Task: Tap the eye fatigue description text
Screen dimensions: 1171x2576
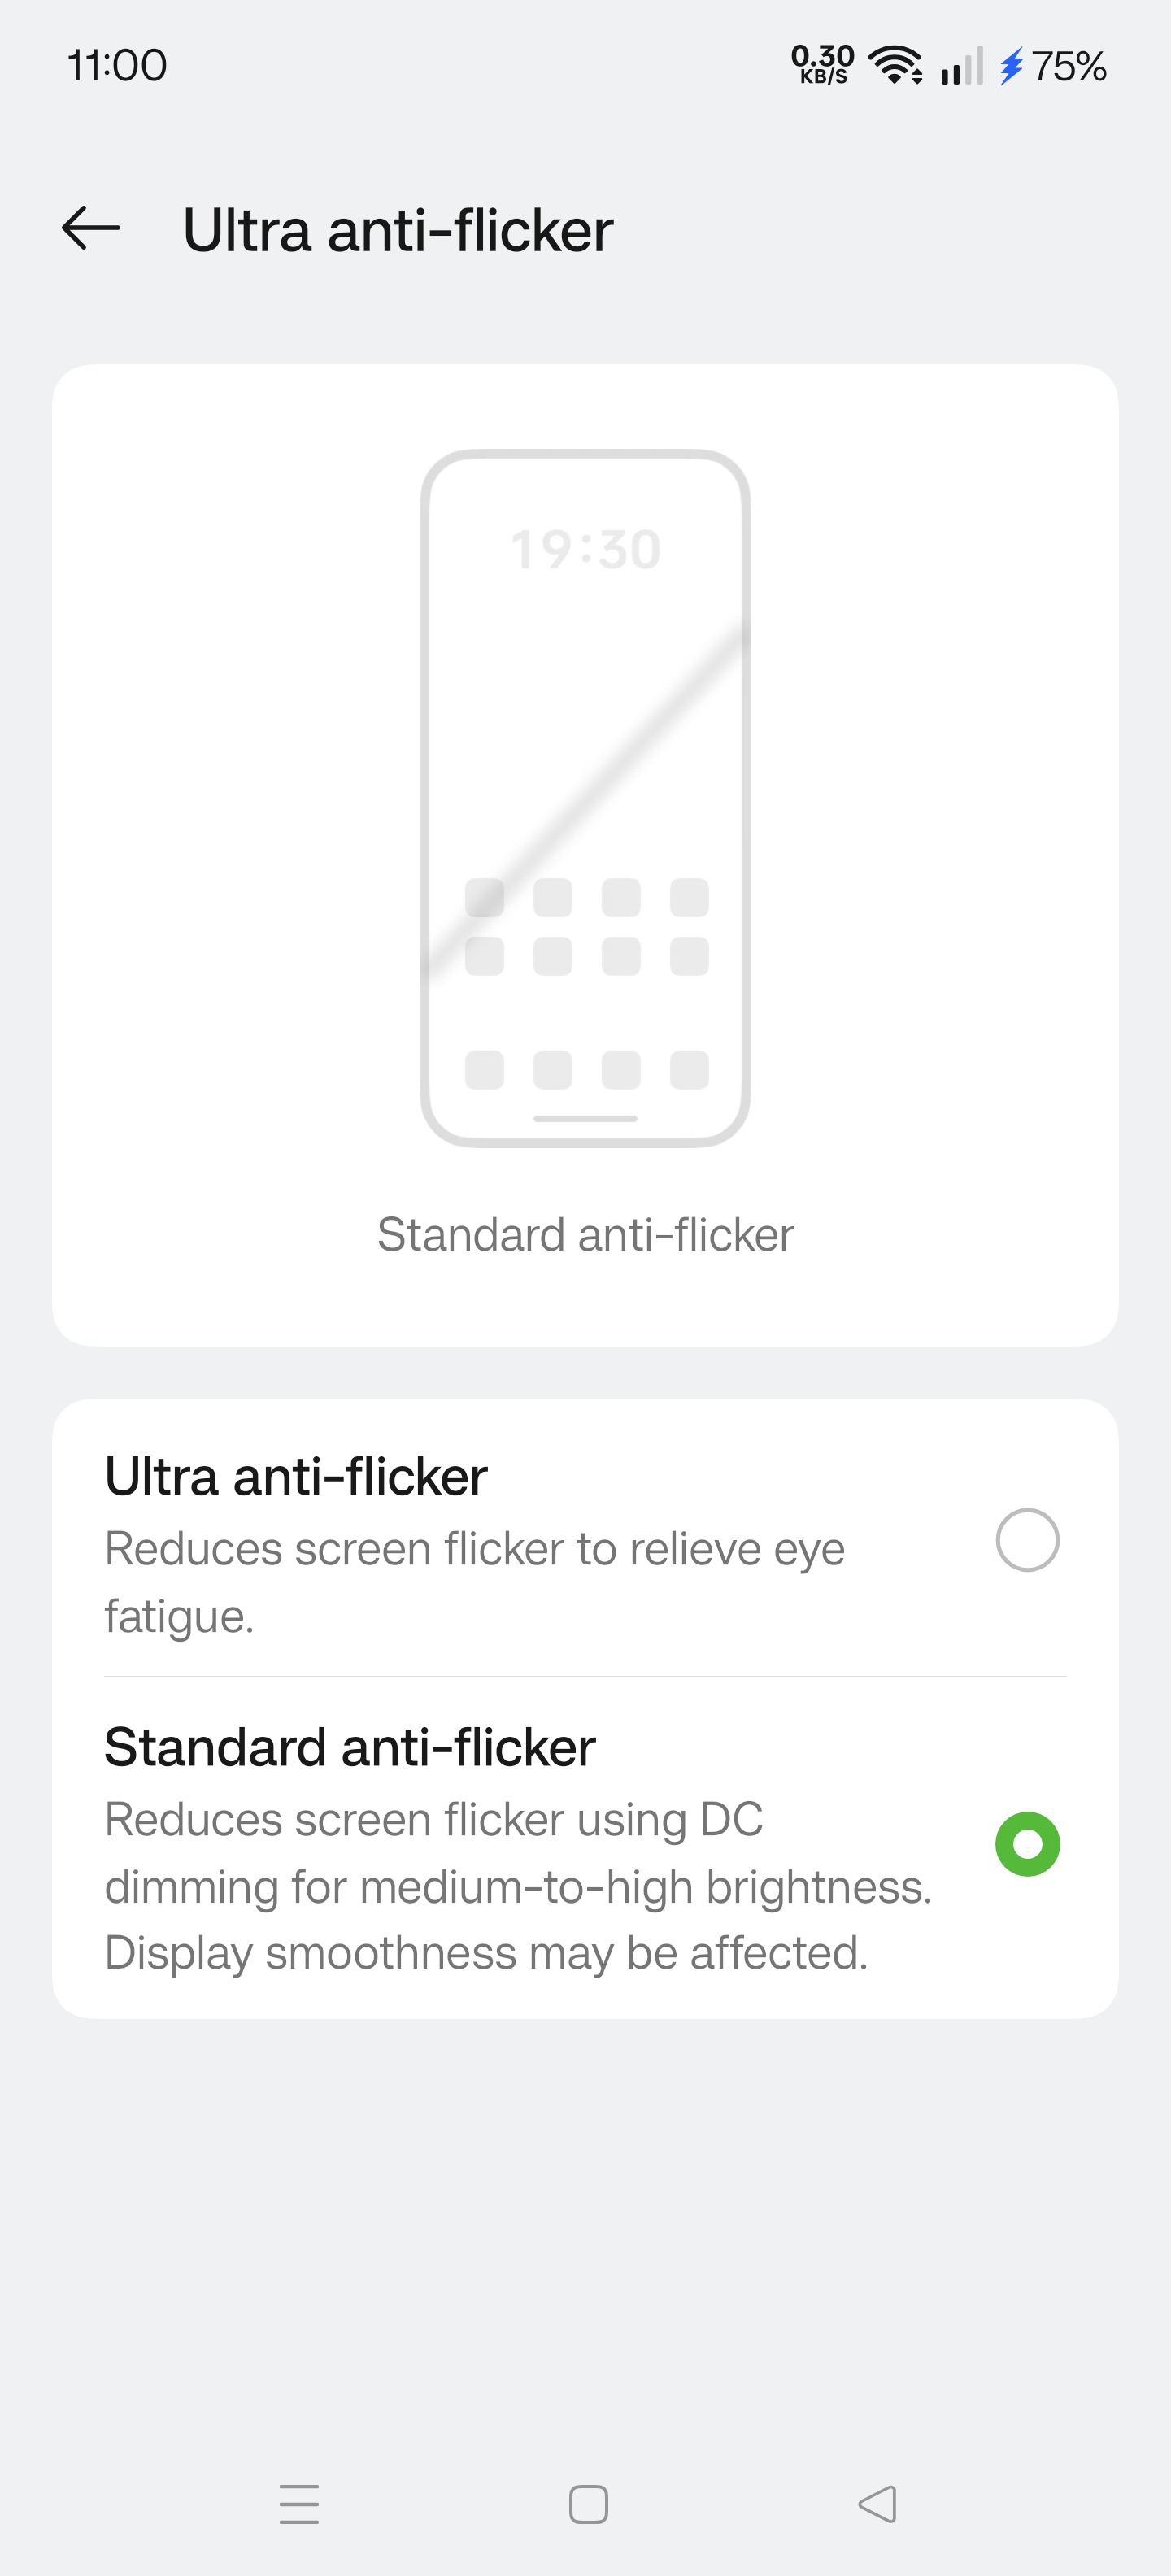Action: click(474, 1582)
